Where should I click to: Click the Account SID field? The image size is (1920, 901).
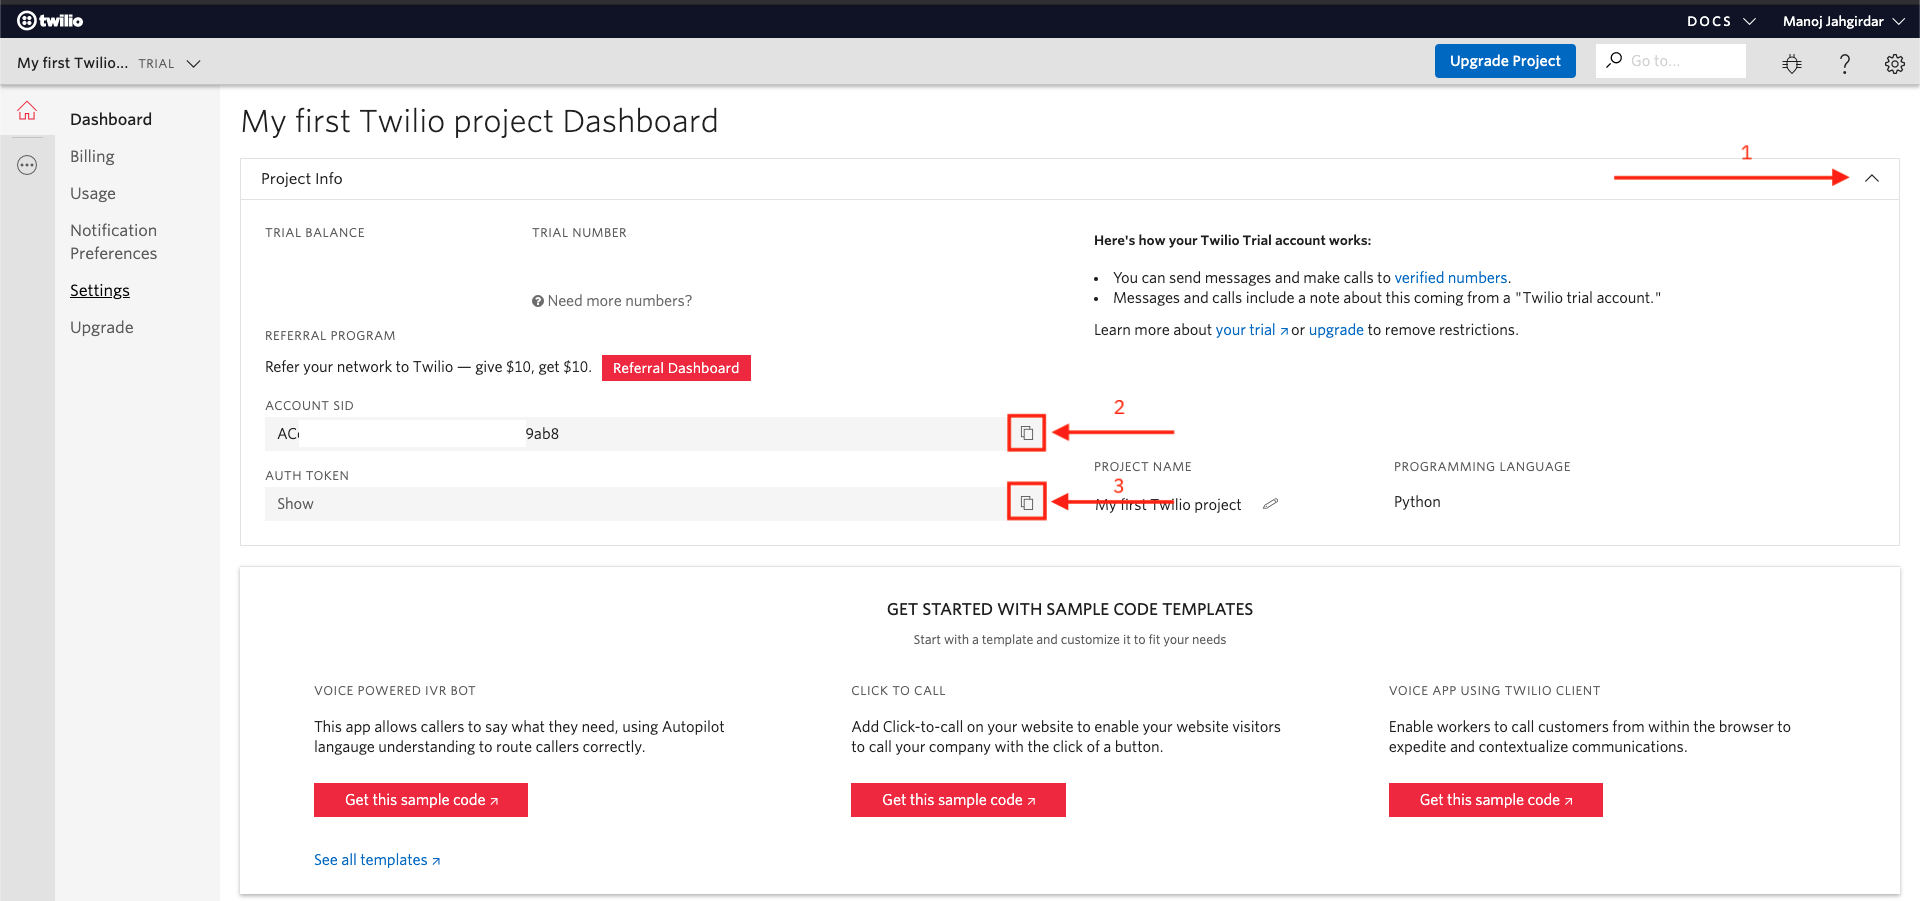click(x=635, y=434)
